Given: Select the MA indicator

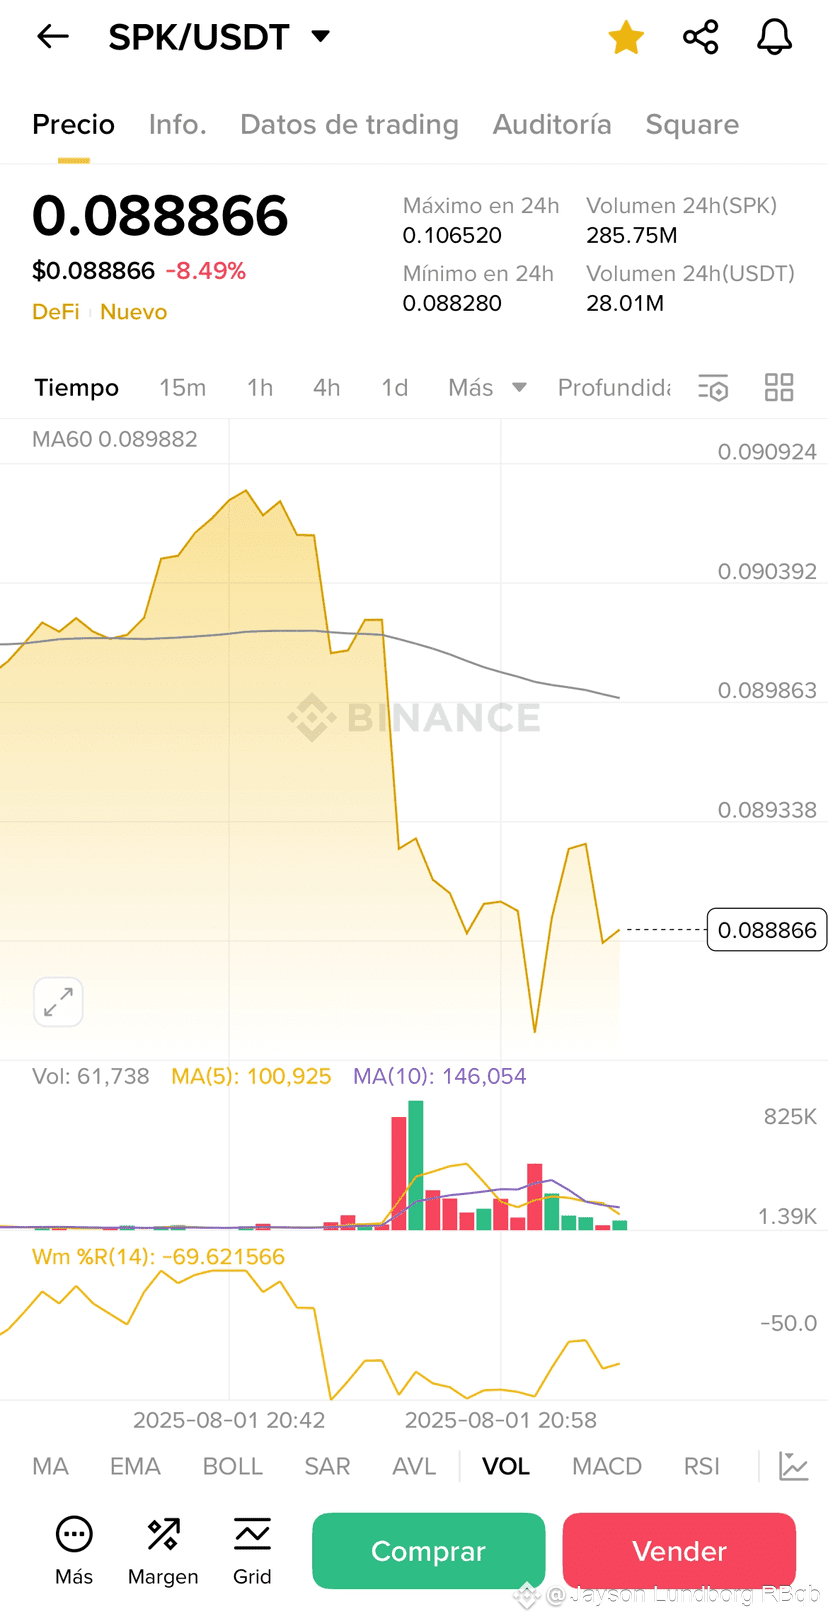Looking at the screenshot, I should [x=50, y=1466].
